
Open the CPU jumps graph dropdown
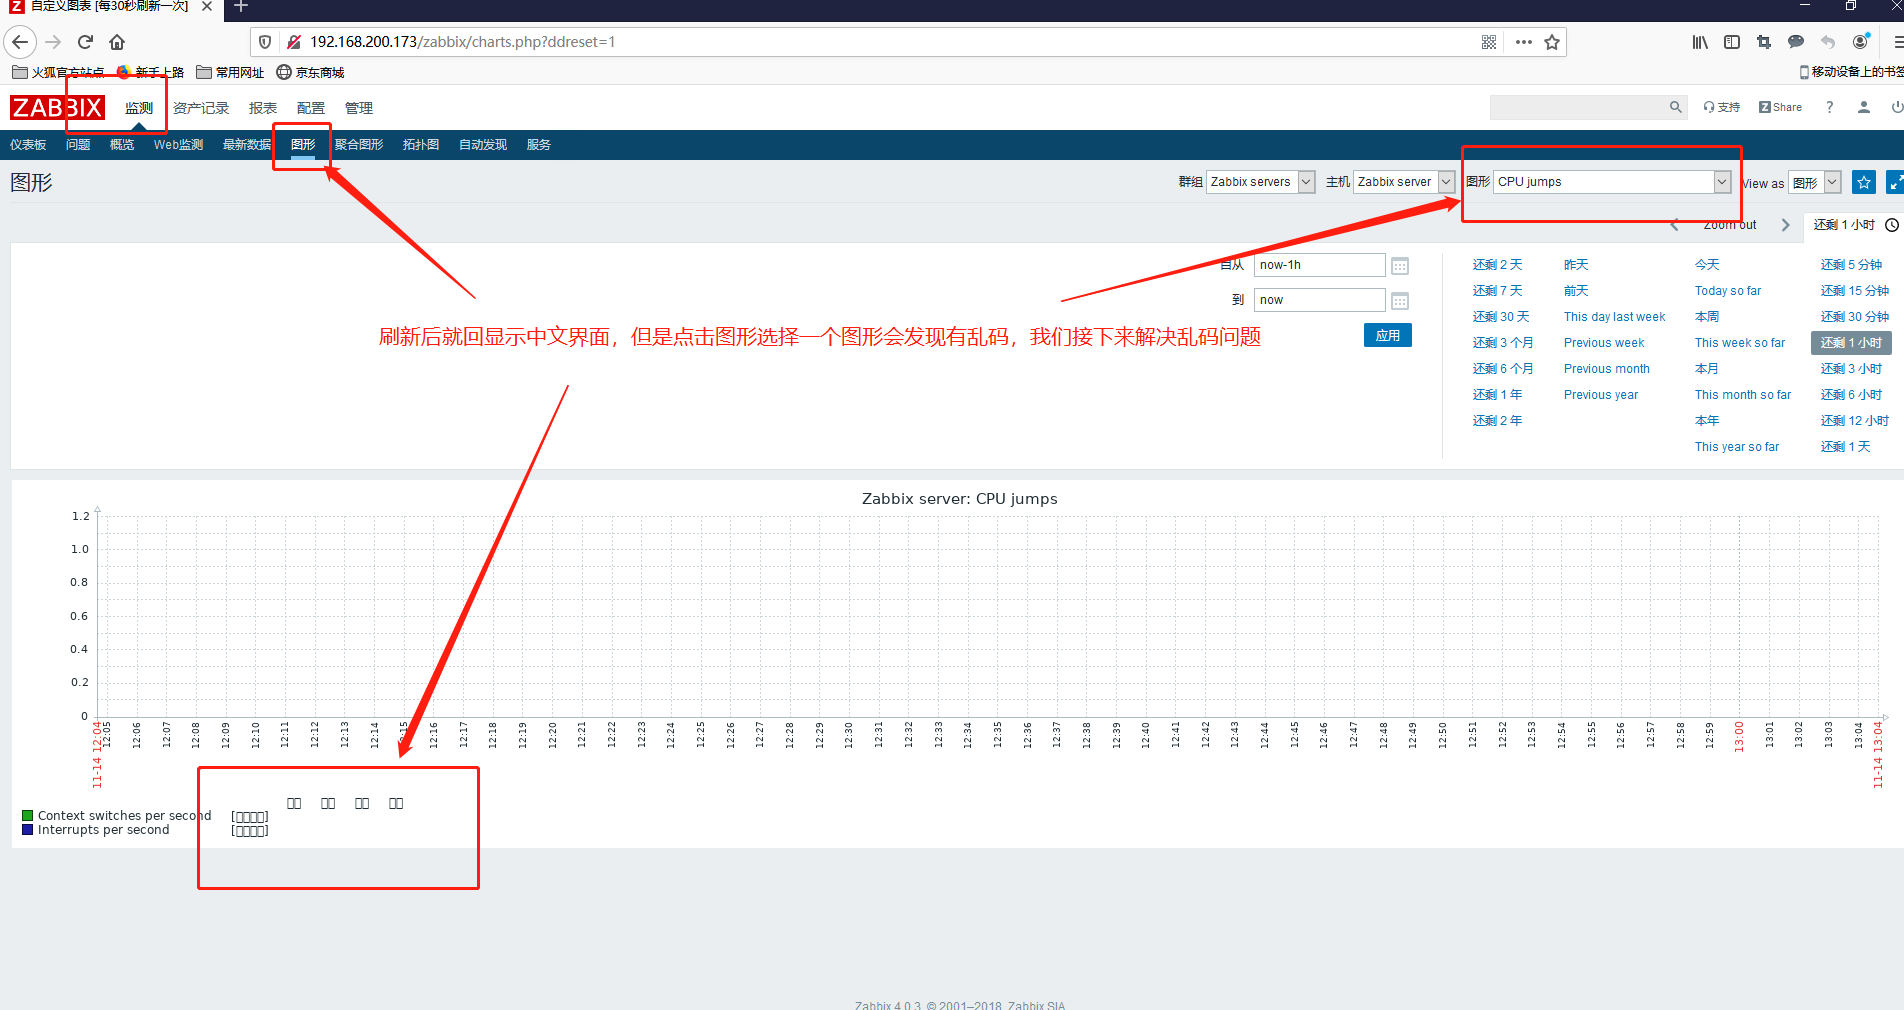[x=1612, y=182]
